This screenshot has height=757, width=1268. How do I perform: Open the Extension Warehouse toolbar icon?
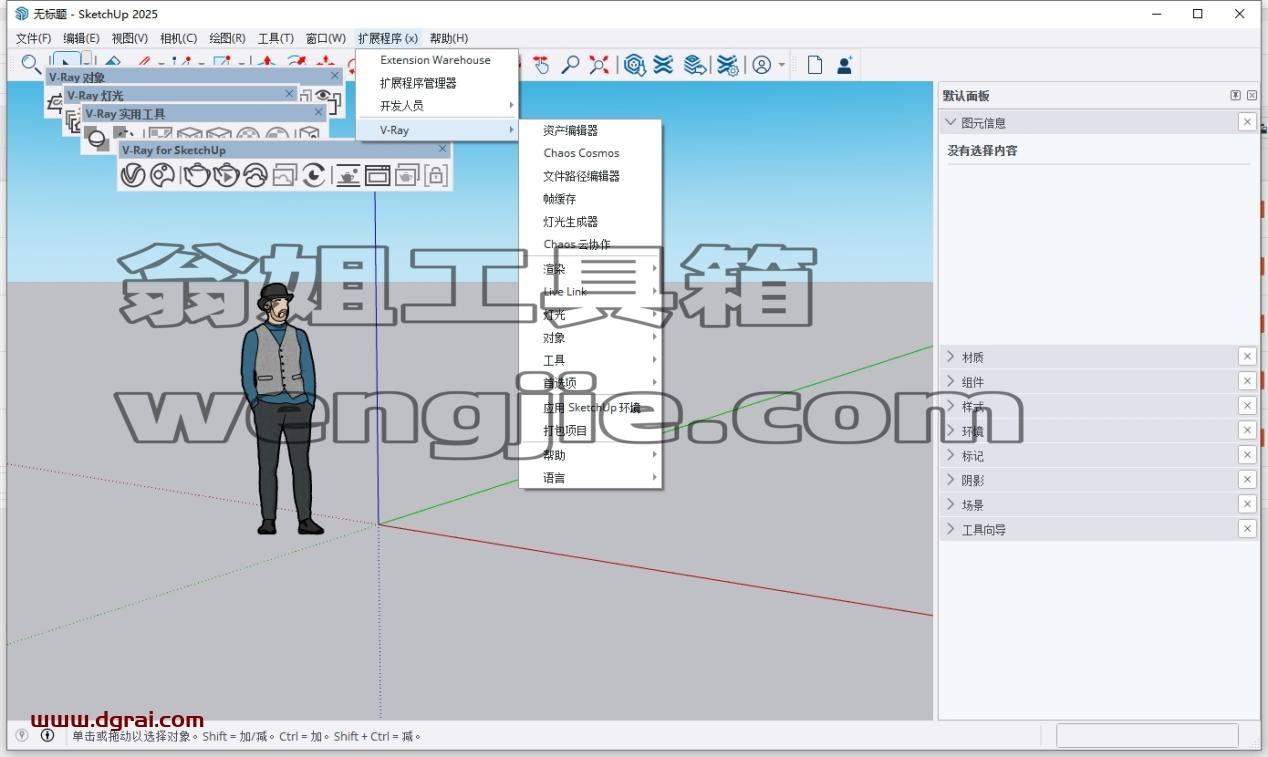(x=663, y=65)
